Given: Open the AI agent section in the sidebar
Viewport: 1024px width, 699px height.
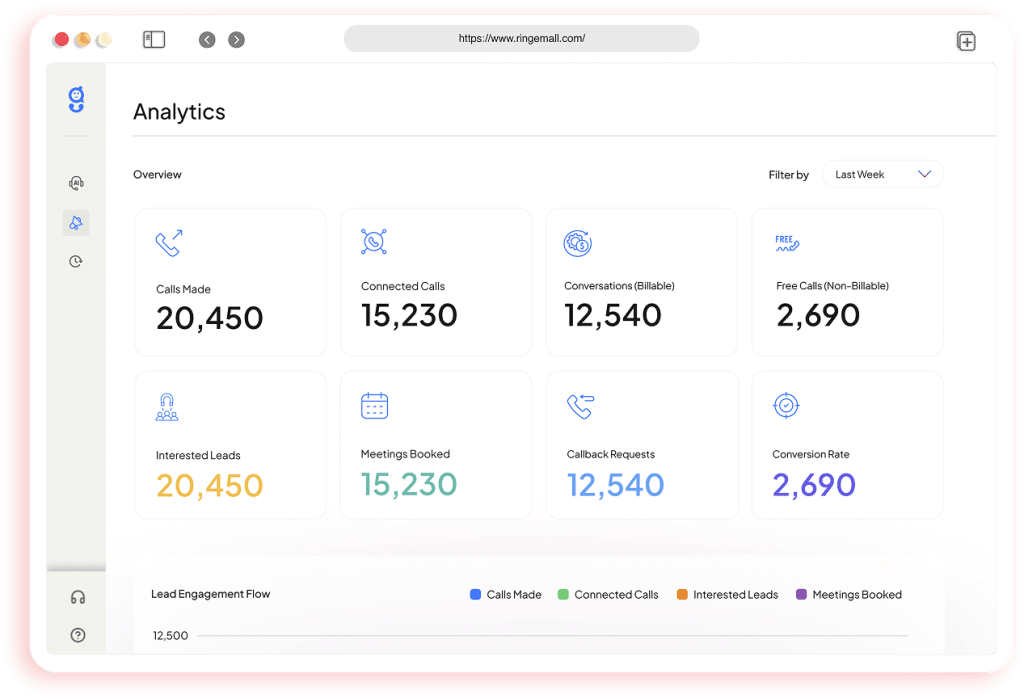Looking at the screenshot, I should click(x=78, y=183).
